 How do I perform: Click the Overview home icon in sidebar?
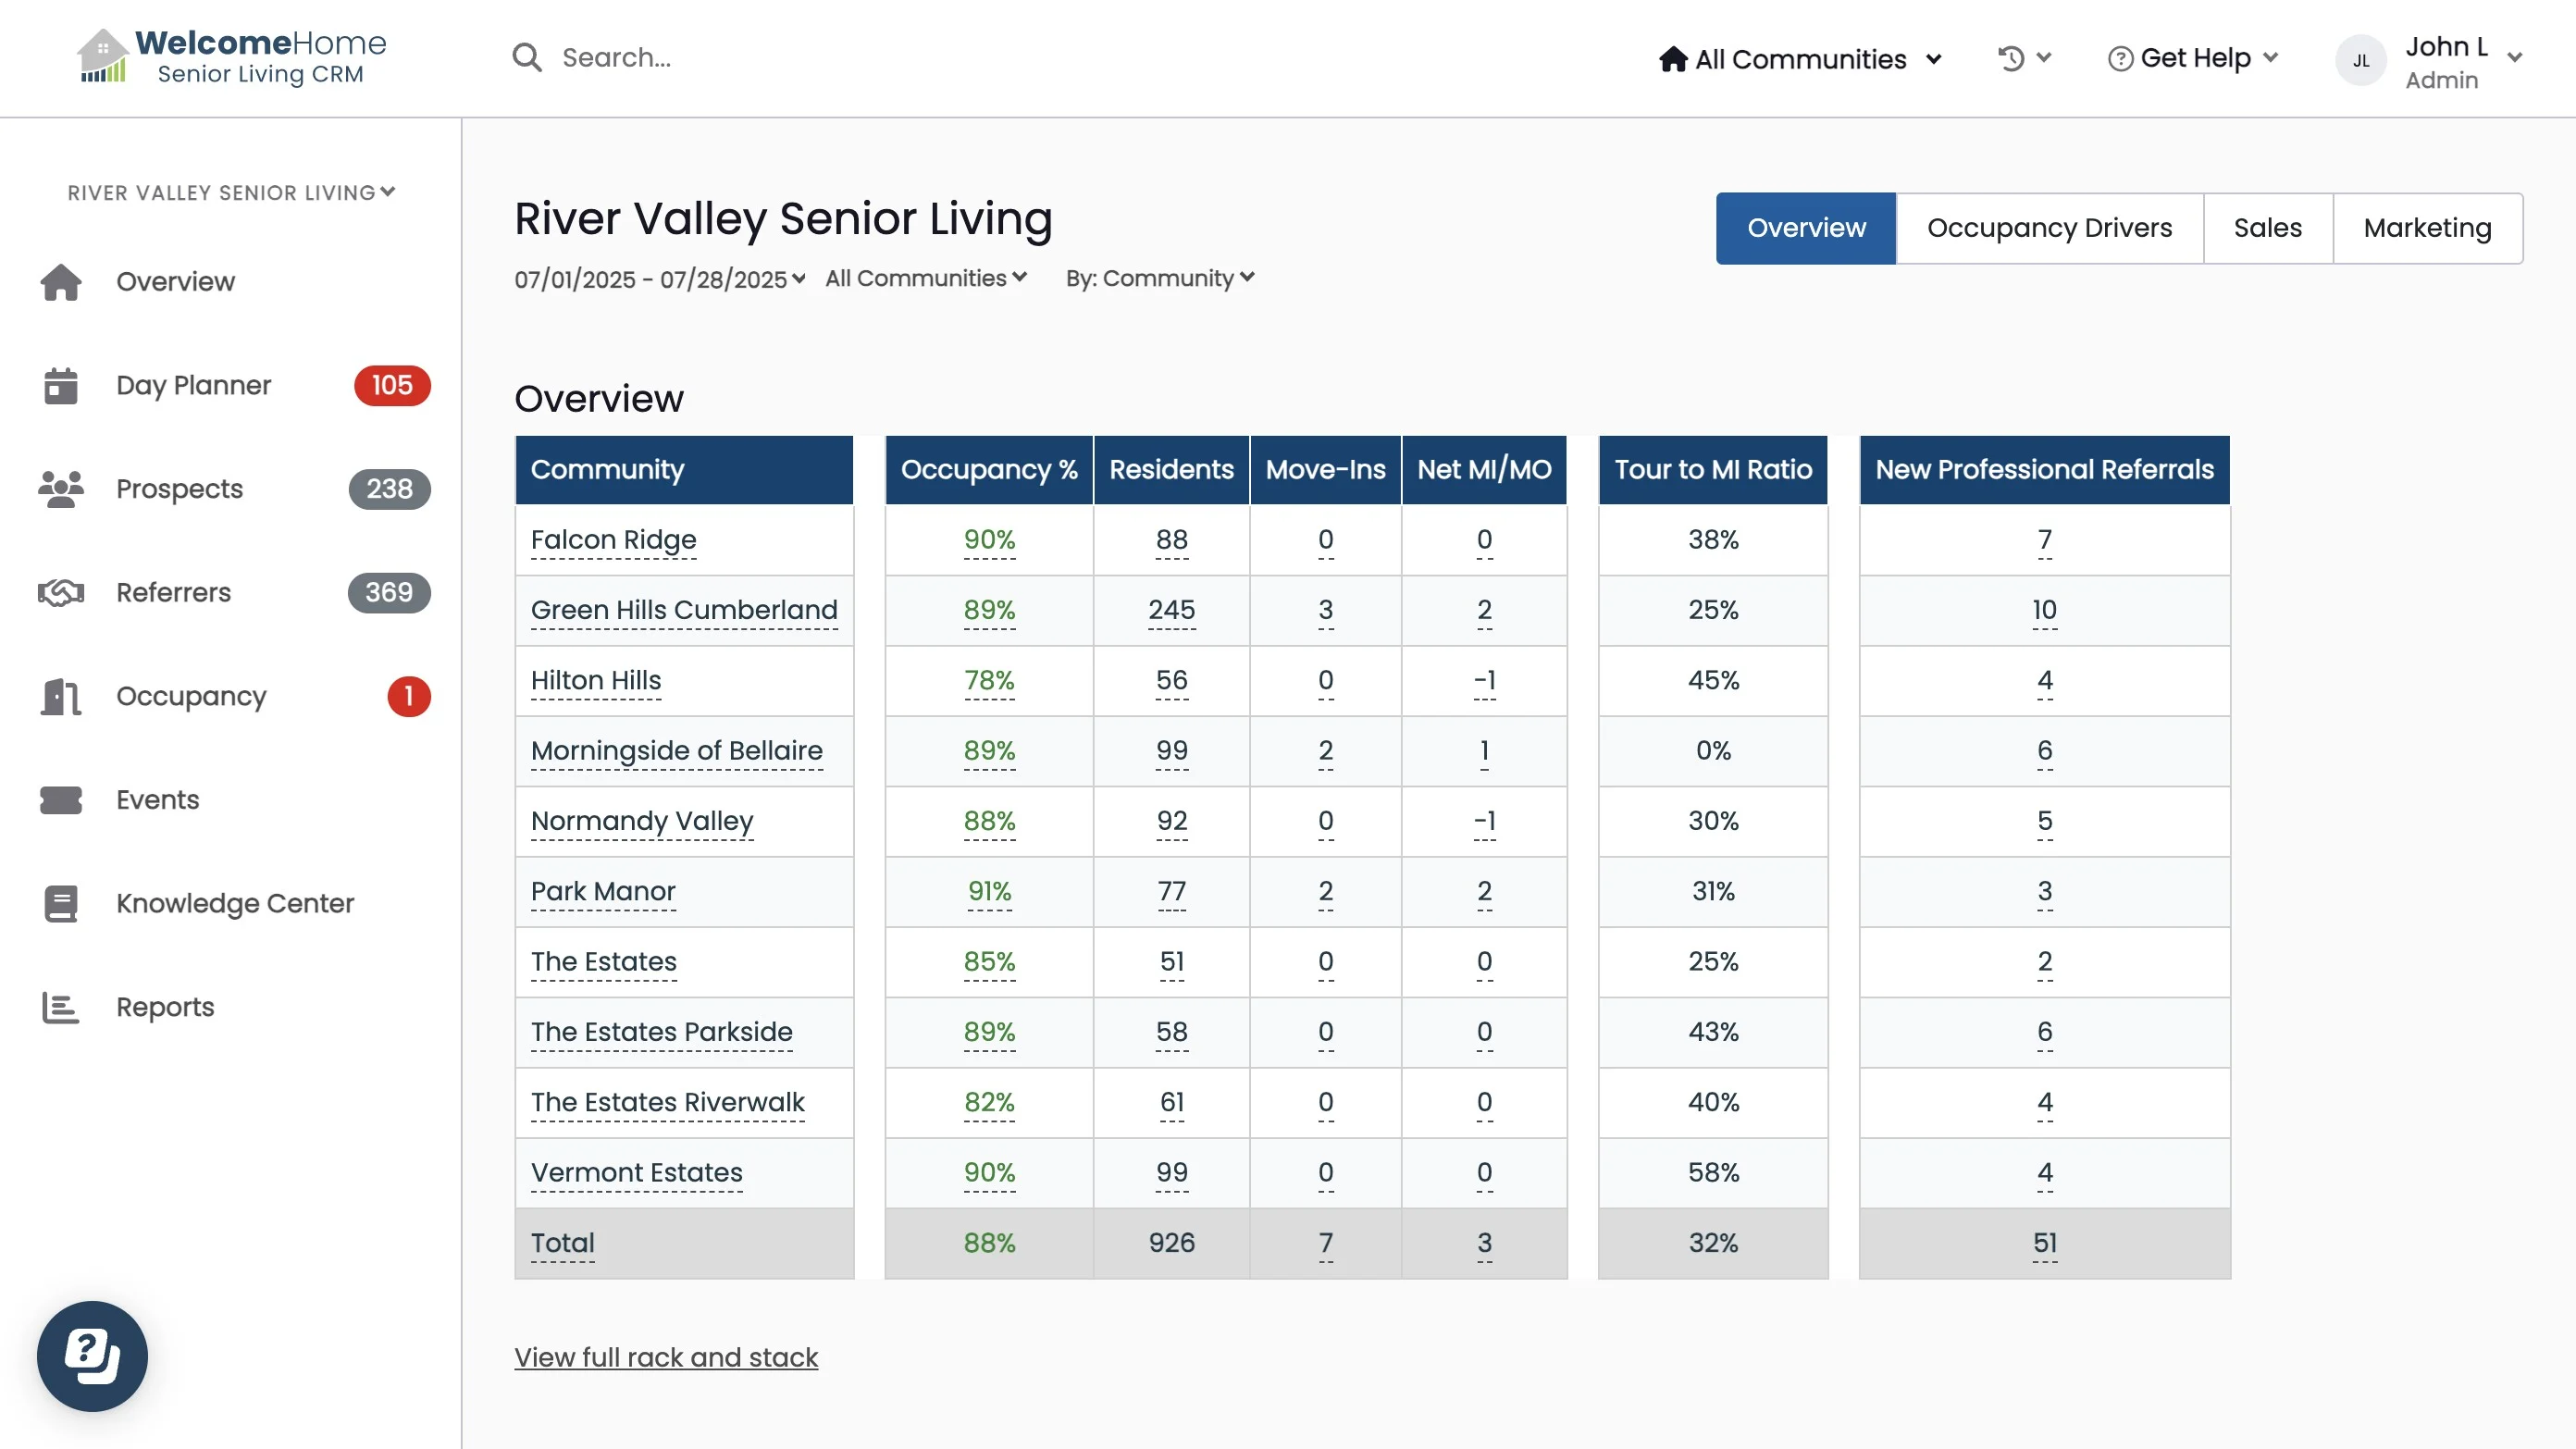pyautogui.click(x=61, y=282)
